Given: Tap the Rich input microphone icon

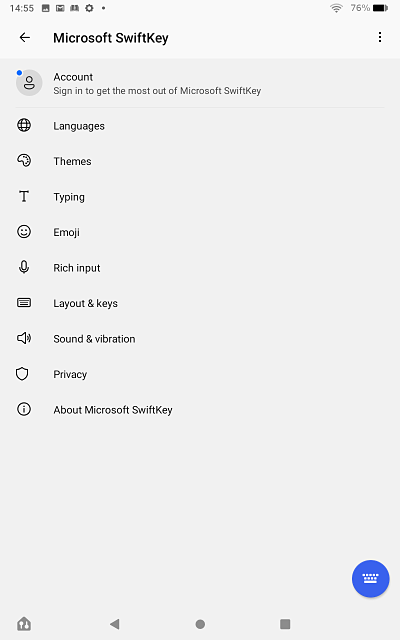Looking at the screenshot, I should point(24,267).
